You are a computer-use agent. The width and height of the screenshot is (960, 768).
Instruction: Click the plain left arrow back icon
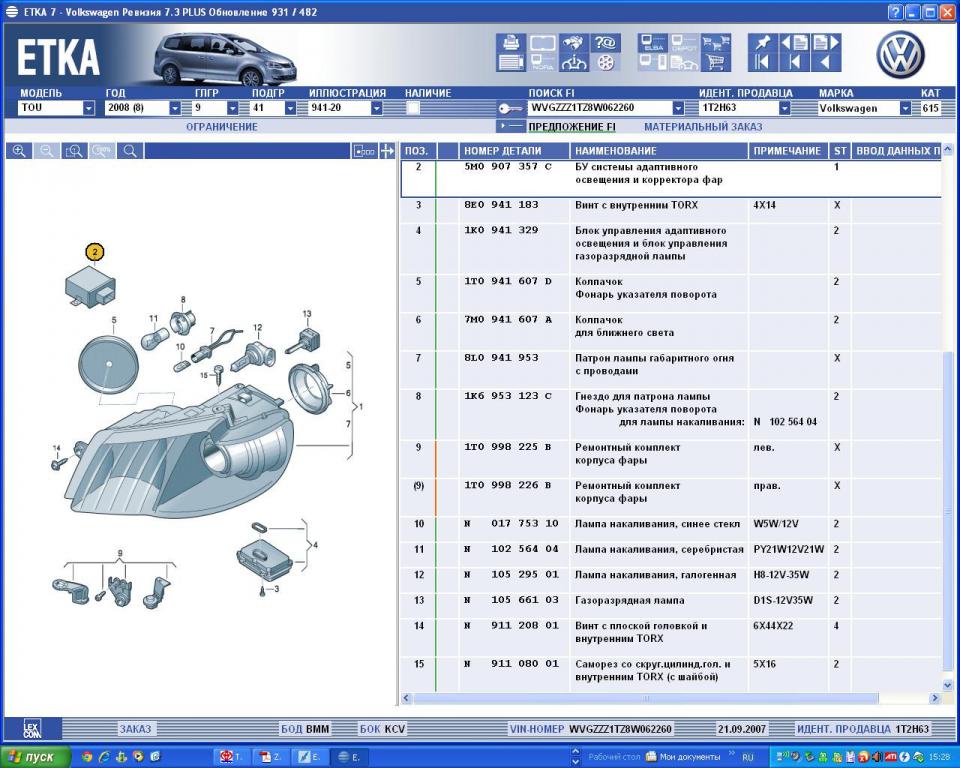(x=826, y=62)
